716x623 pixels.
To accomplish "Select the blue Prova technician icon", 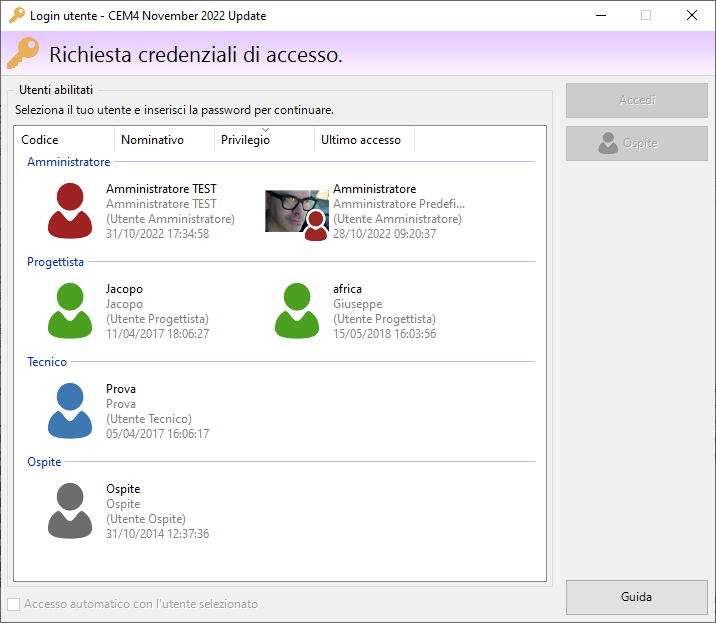I will [x=70, y=411].
